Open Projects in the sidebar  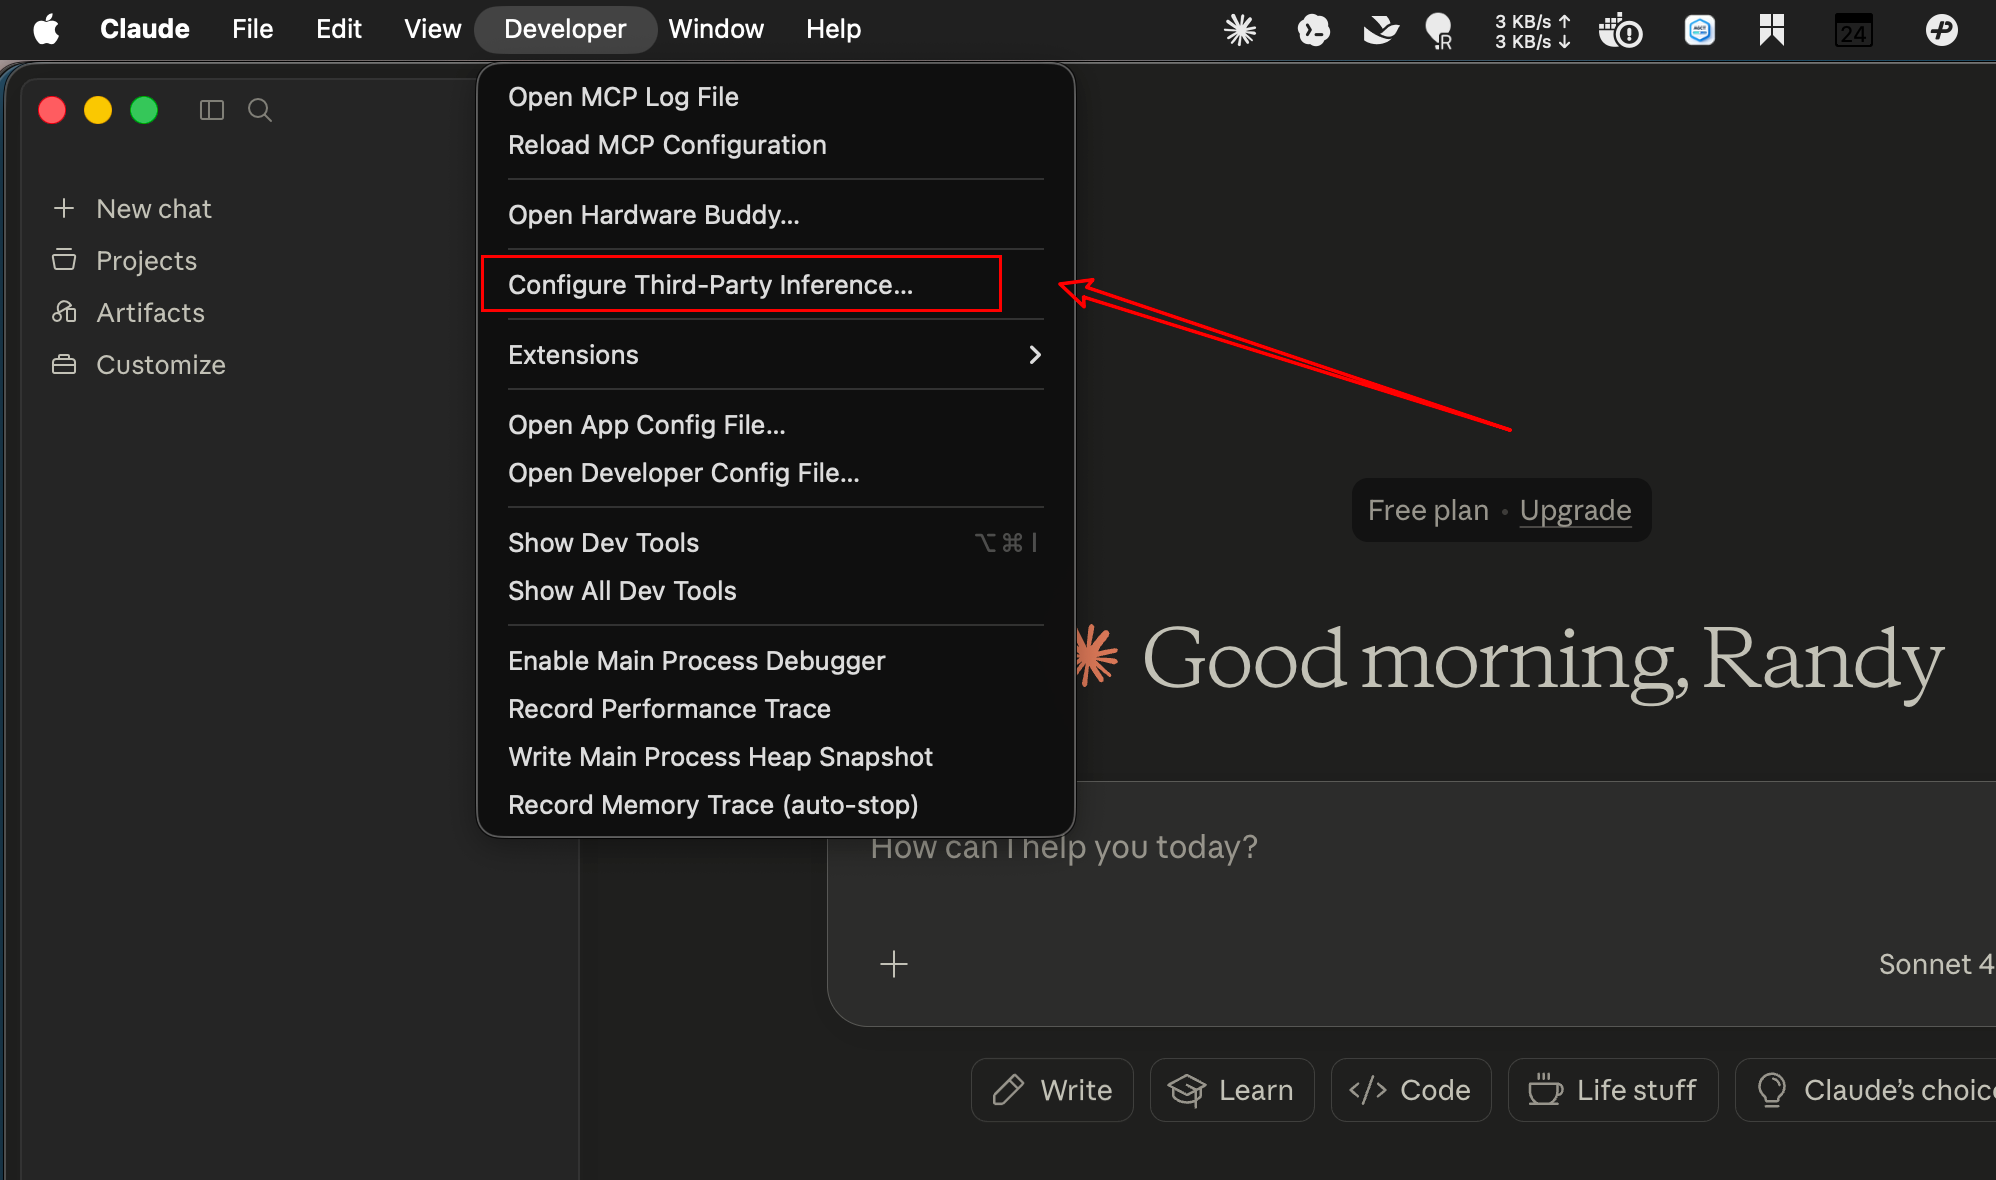coord(146,260)
